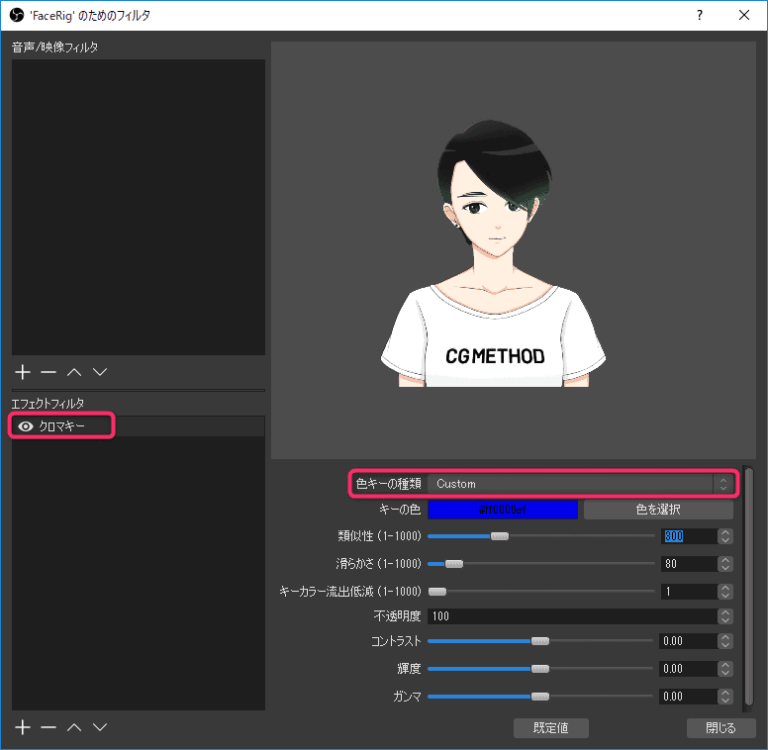Move effect filter up with arrow icon
This screenshot has width=768, height=750.
click(x=74, y=727)
